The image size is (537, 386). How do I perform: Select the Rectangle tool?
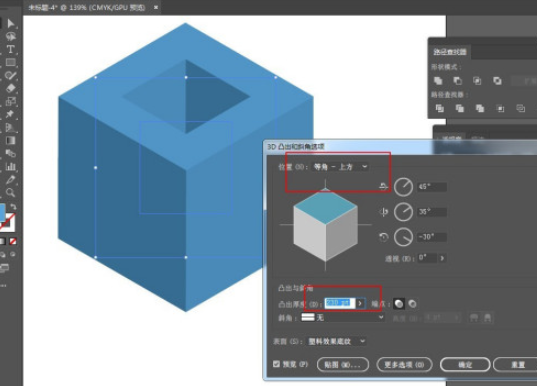point(11,62)
